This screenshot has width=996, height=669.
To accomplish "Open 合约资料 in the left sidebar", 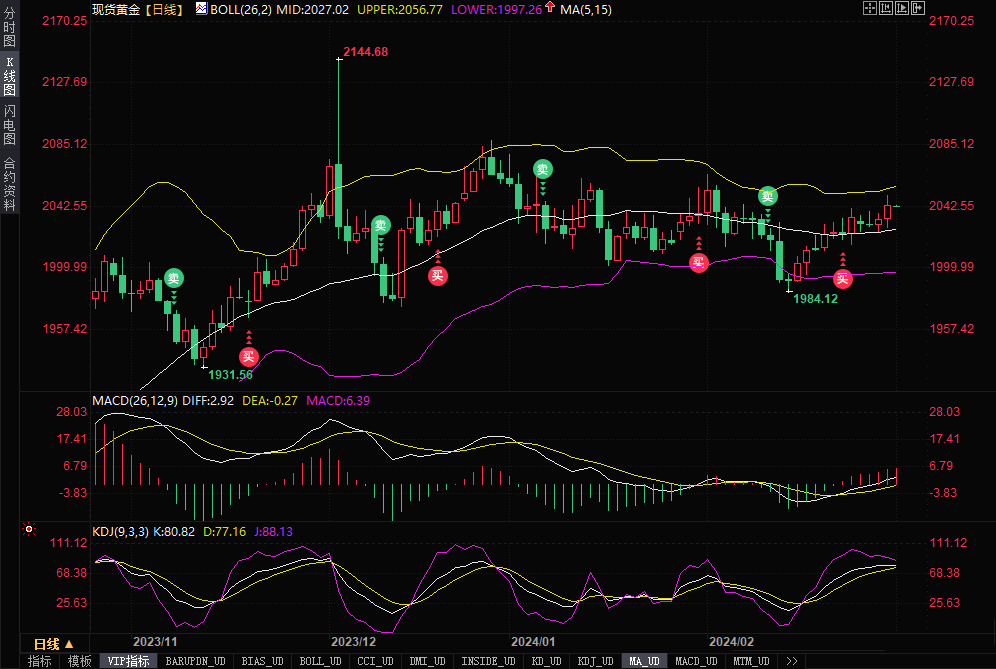I will click(9, 183).
